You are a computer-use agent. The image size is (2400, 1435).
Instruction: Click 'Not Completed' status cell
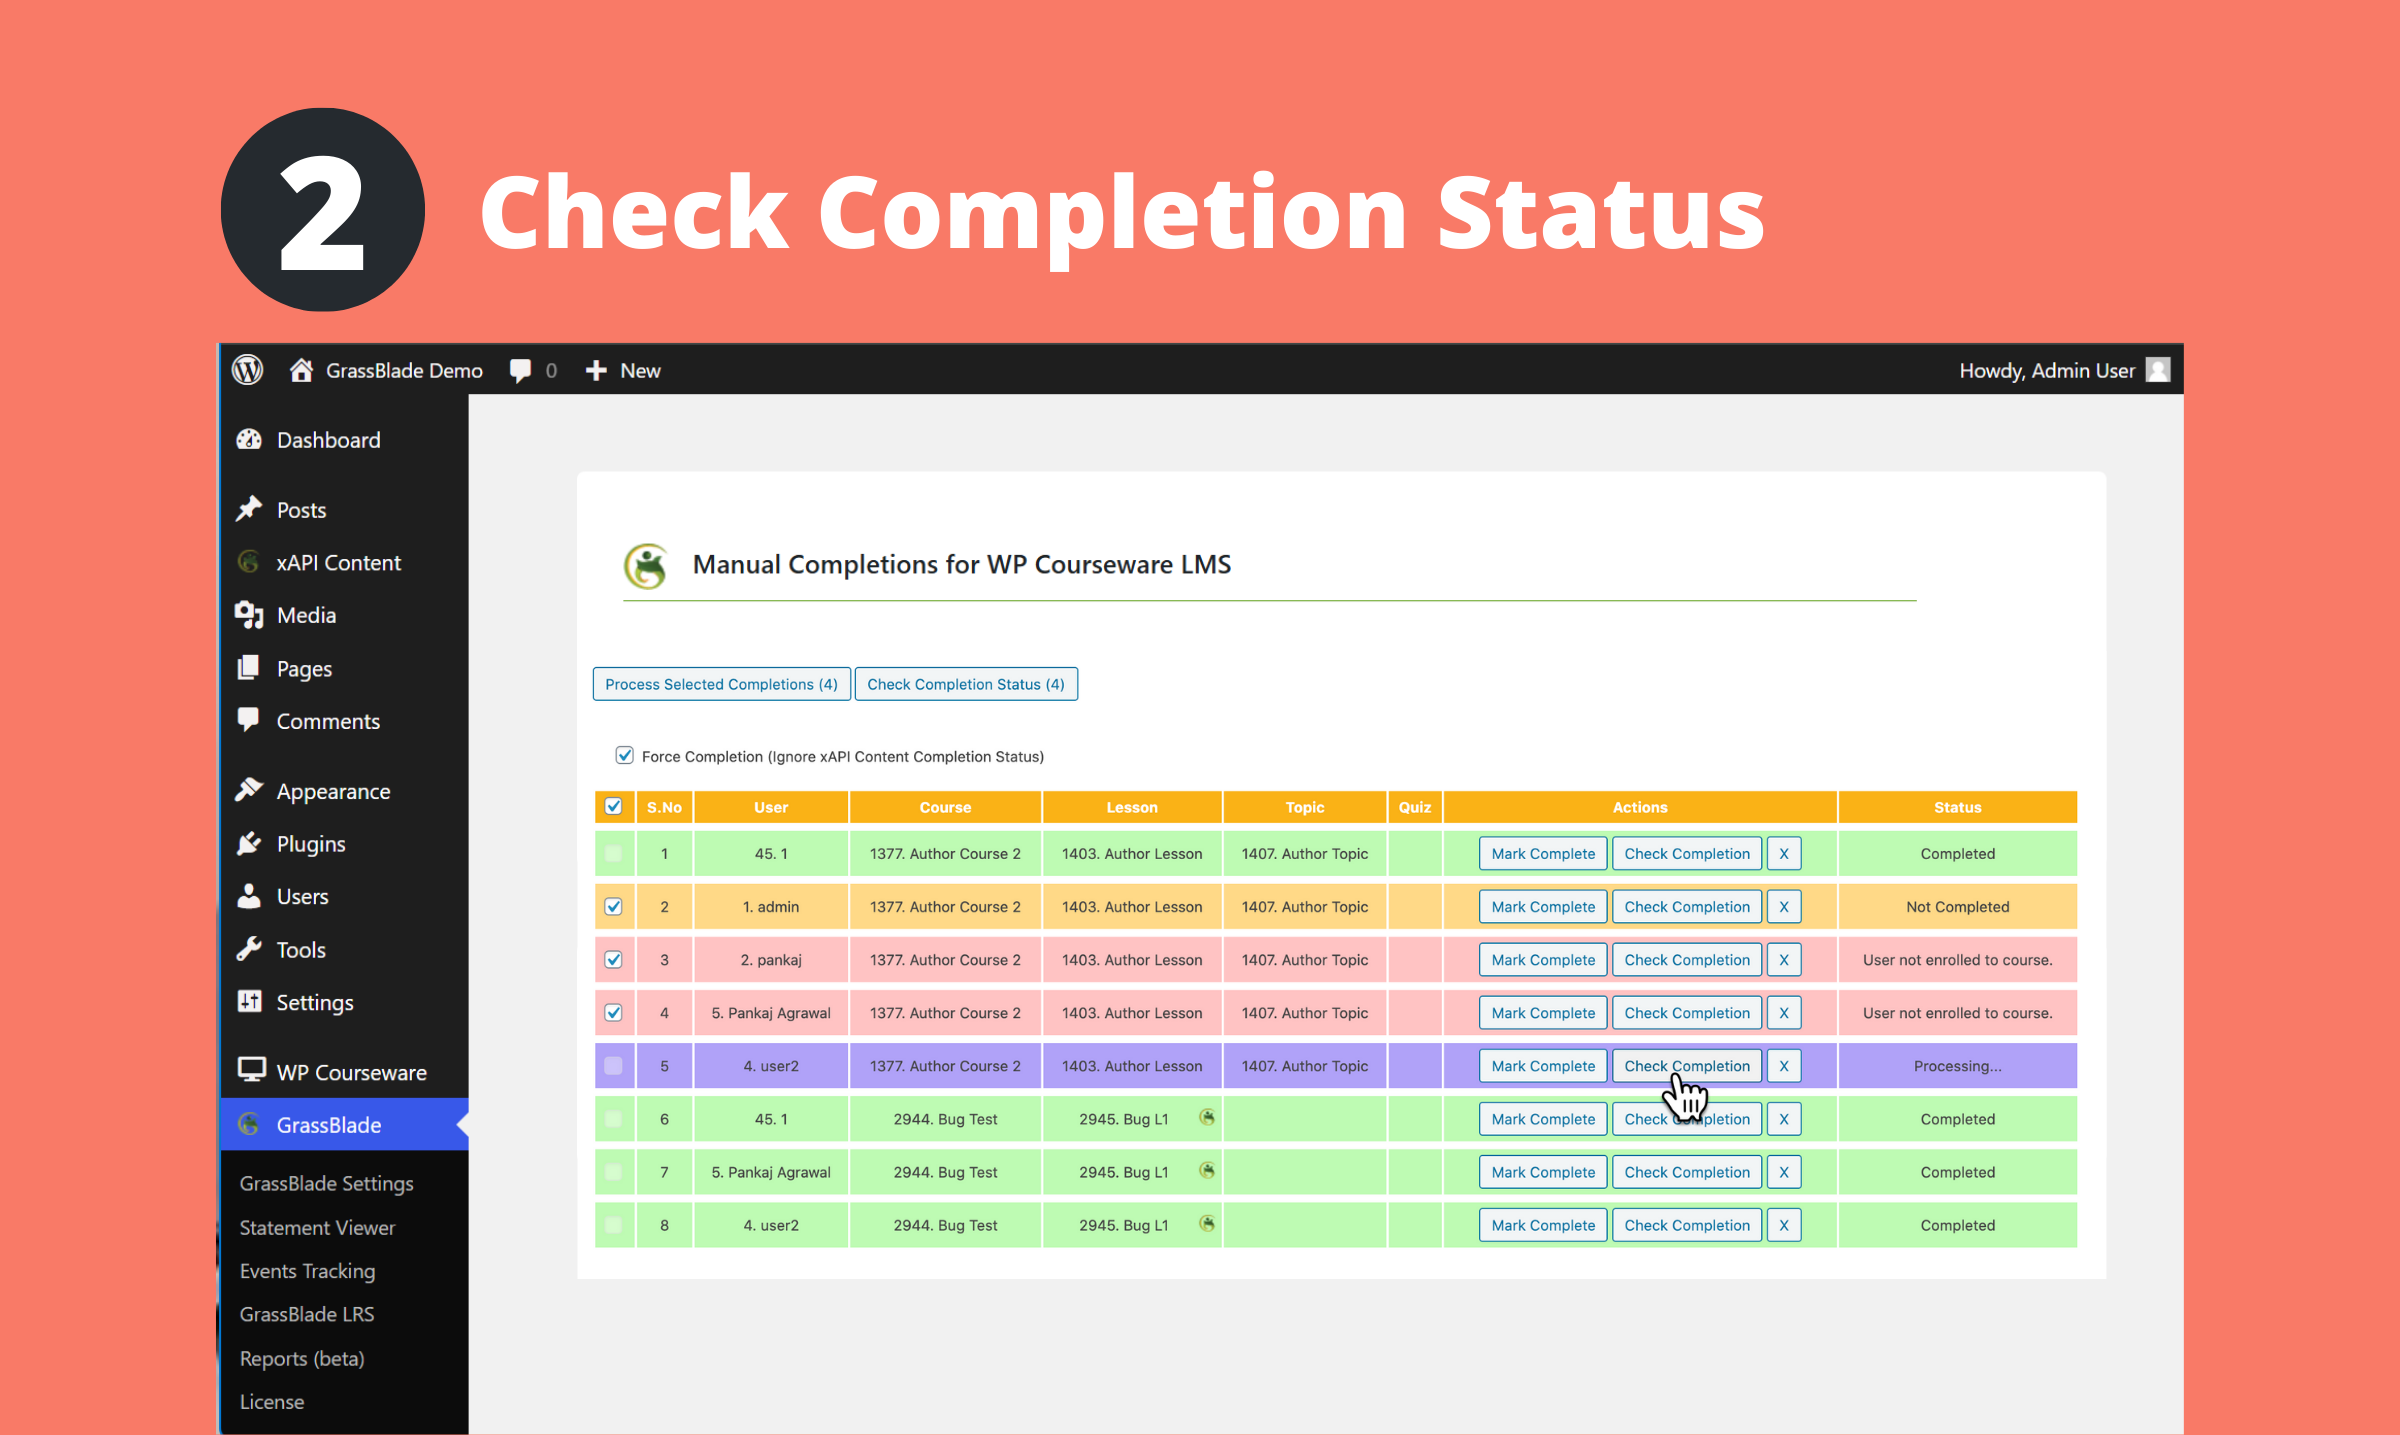(1957, 907)
